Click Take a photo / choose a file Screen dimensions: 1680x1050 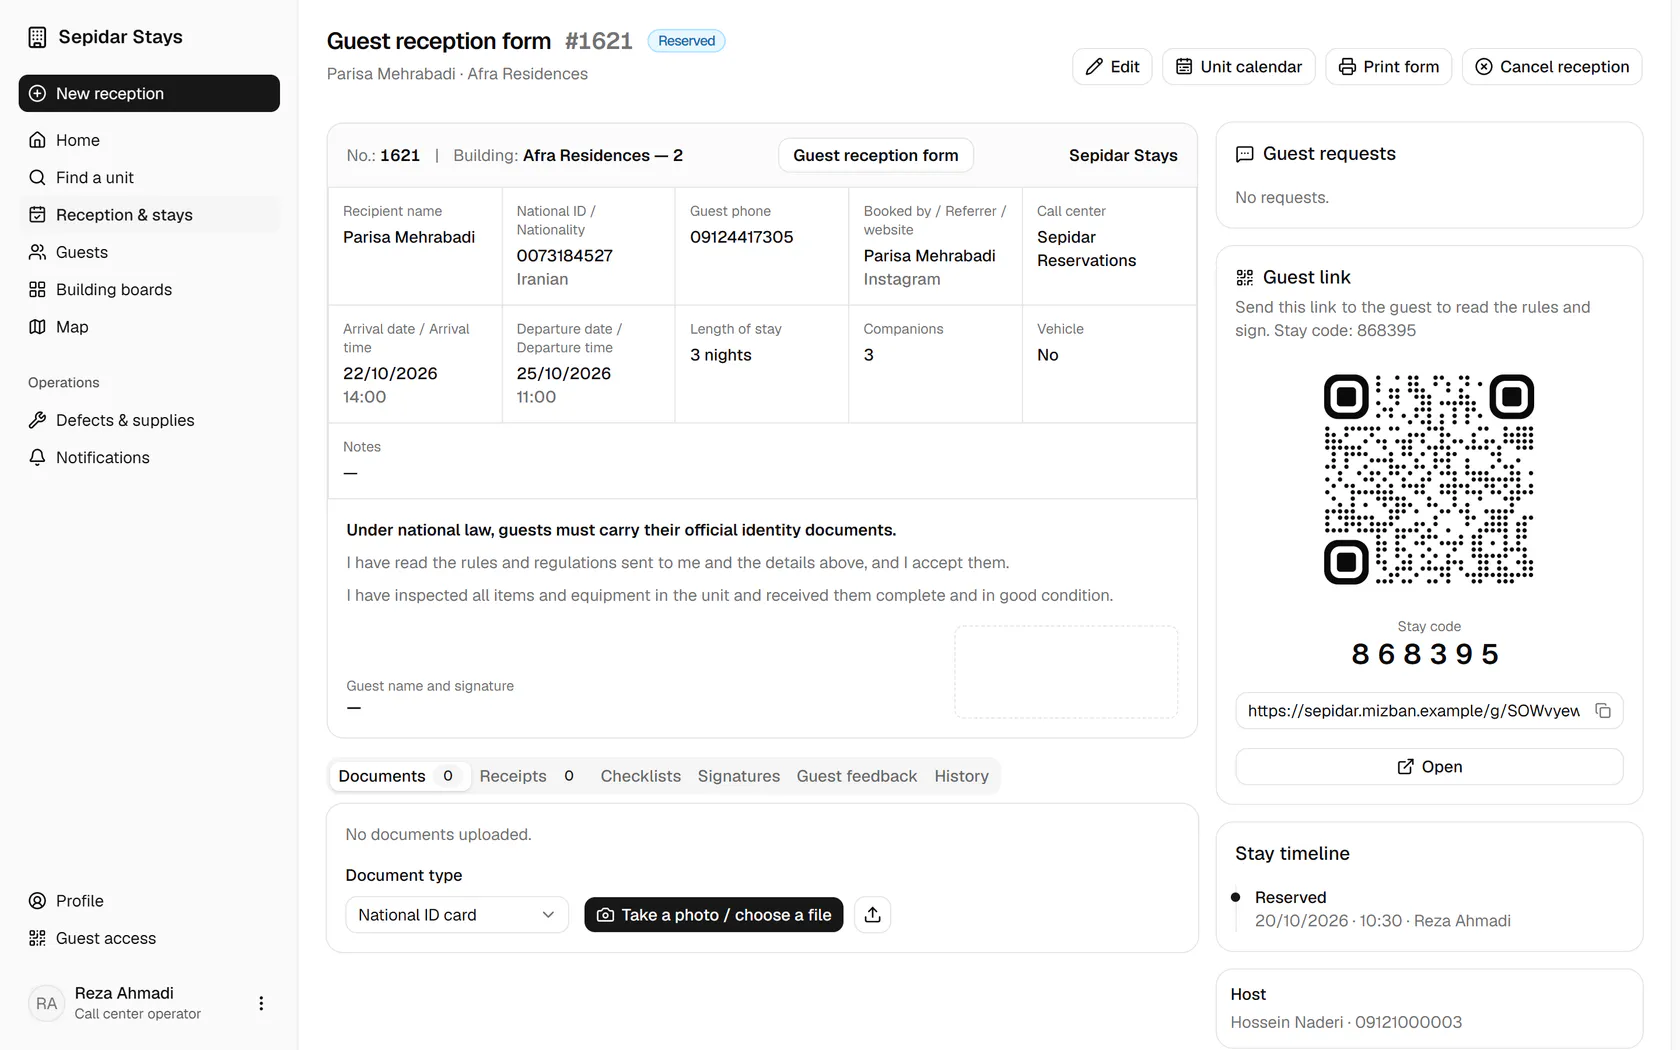(714, 915)
